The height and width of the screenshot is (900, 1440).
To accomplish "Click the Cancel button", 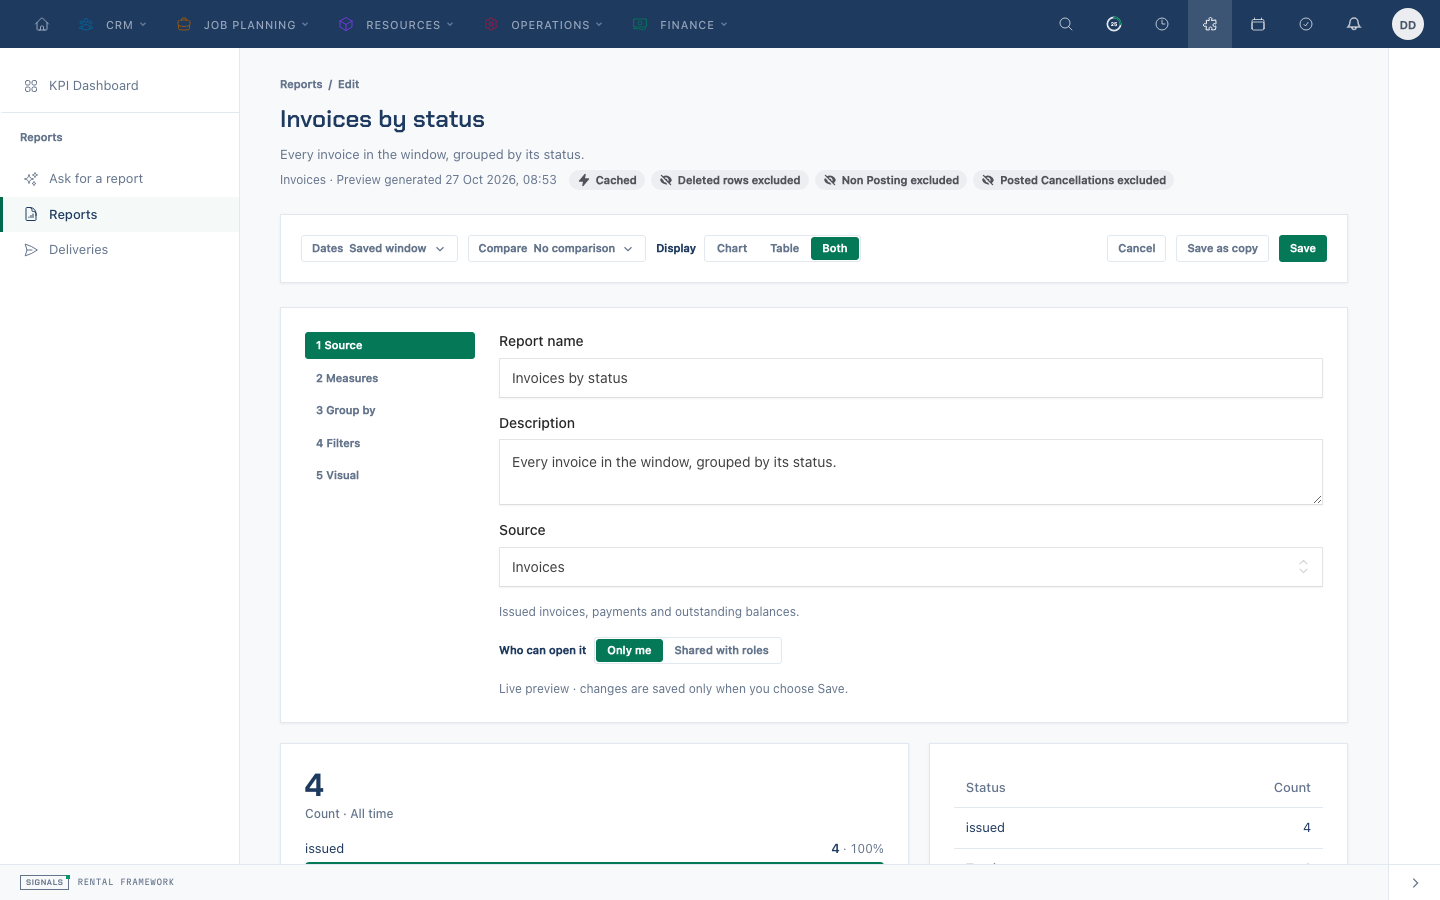I will click(x=1136, y=248).
